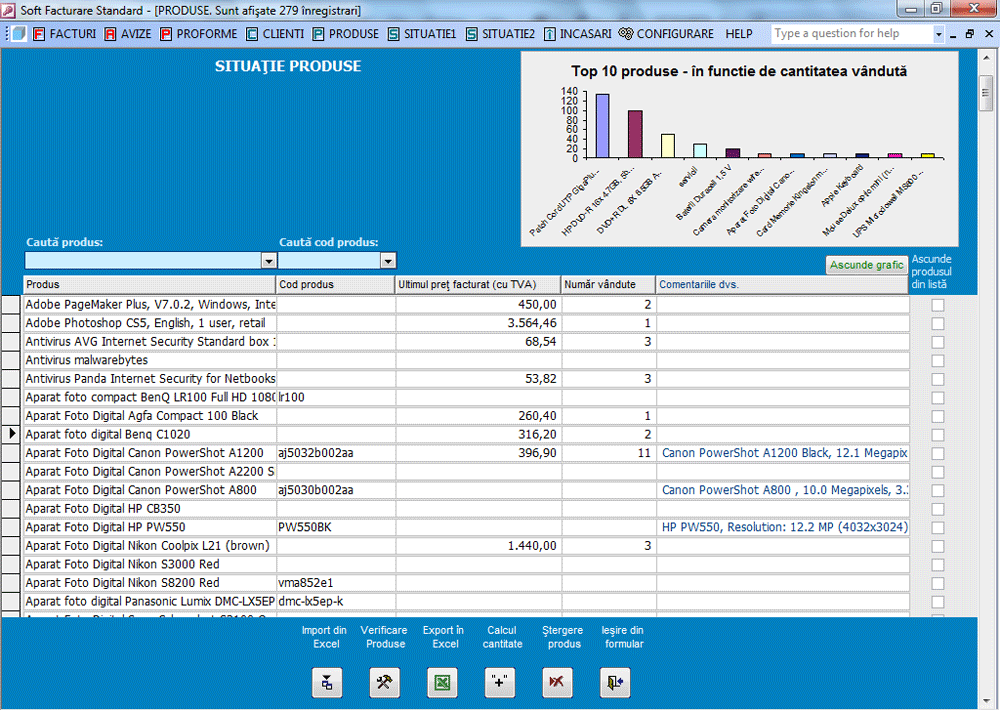Tick hide checkbox for Antivirus Panda row
Viewport: 1000px width, 711px height.
click(938, 379)
